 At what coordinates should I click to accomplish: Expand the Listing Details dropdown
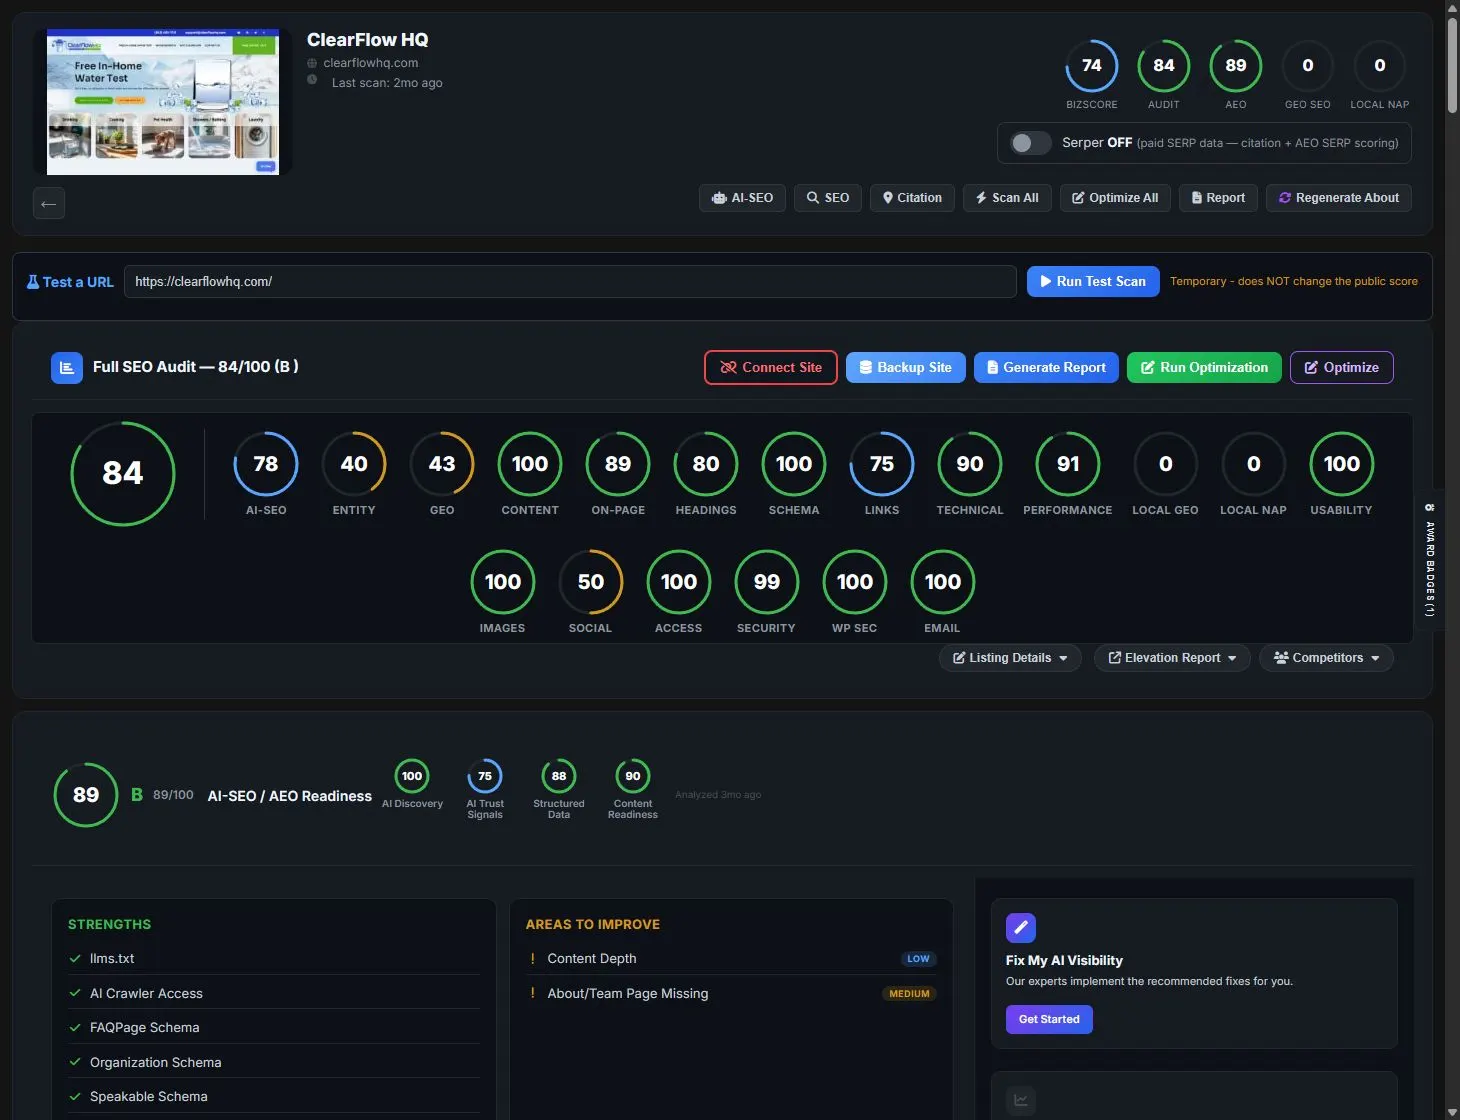point(1010,658)
